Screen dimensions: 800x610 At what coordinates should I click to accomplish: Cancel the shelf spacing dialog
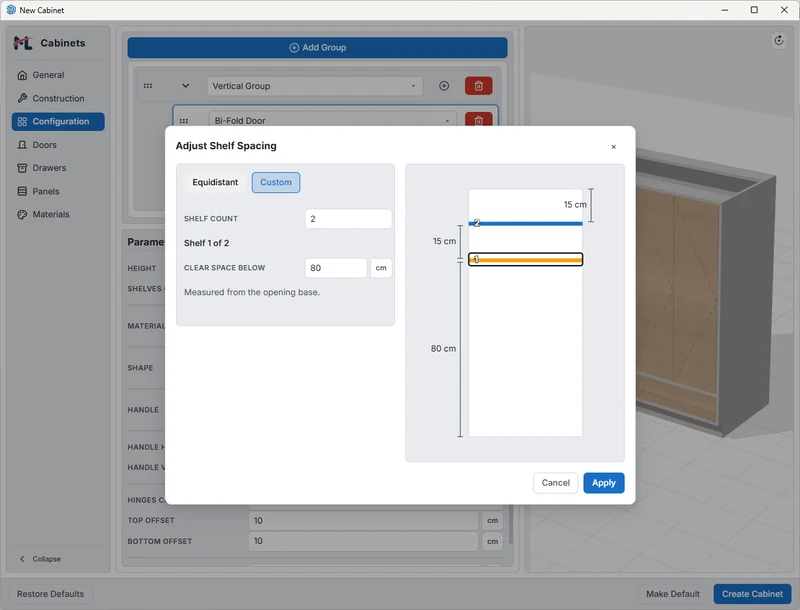pos(555,482)
